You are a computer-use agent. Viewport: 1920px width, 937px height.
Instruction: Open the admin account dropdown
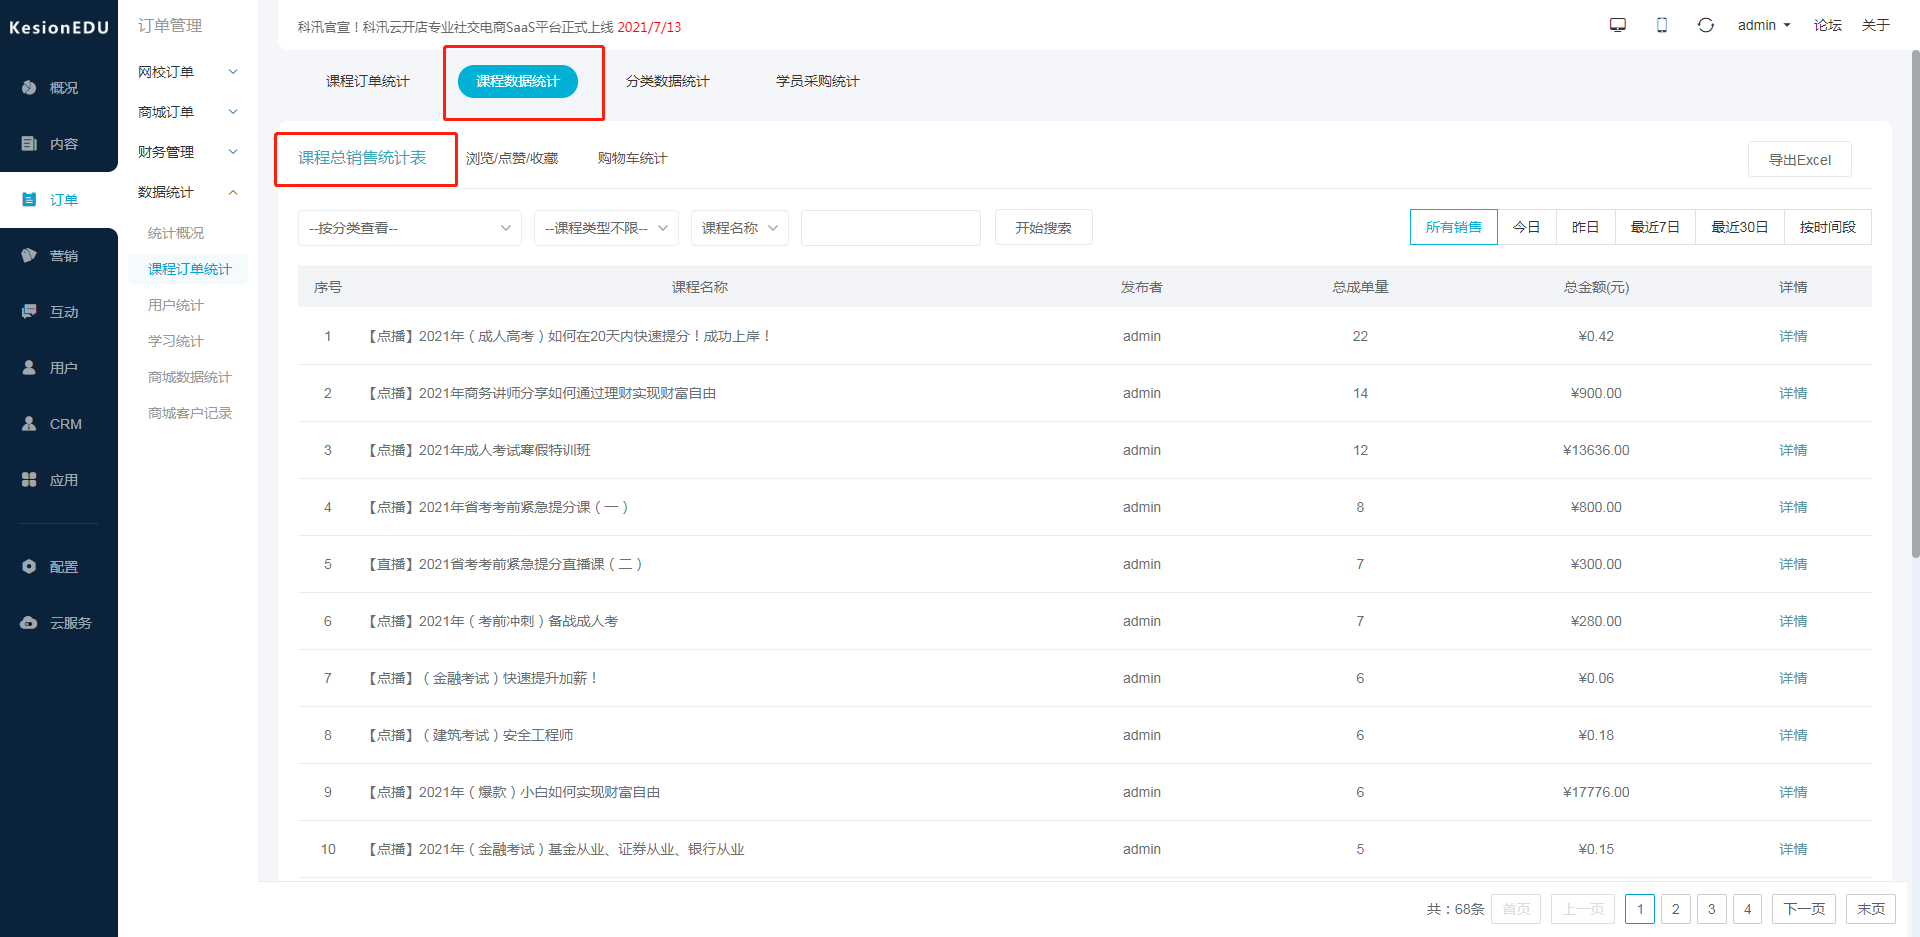click(x=1764, y=25)
